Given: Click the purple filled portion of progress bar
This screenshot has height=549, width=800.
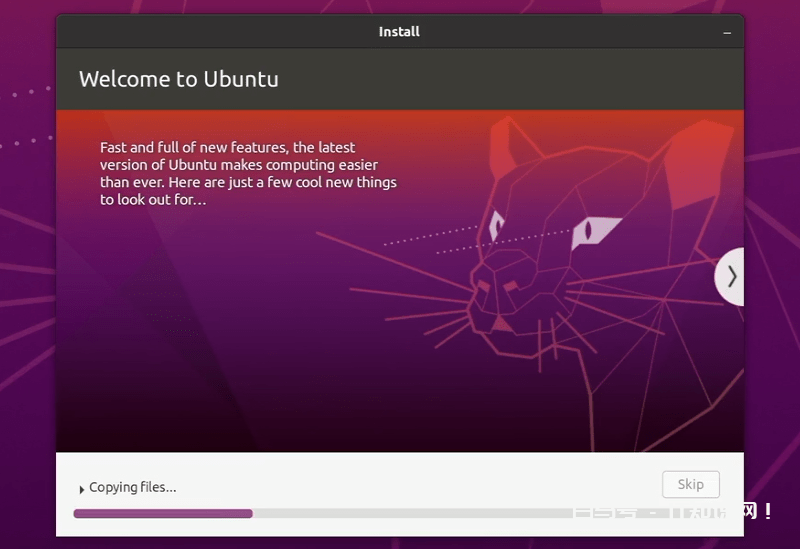Looking at the screenshot, I should pyautogui.click(x=162, y=513).
